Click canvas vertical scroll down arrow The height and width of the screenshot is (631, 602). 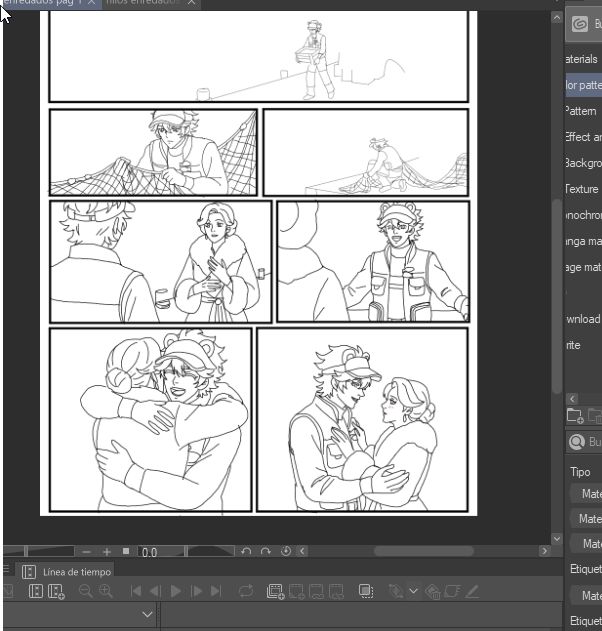[x=557, y=538]
